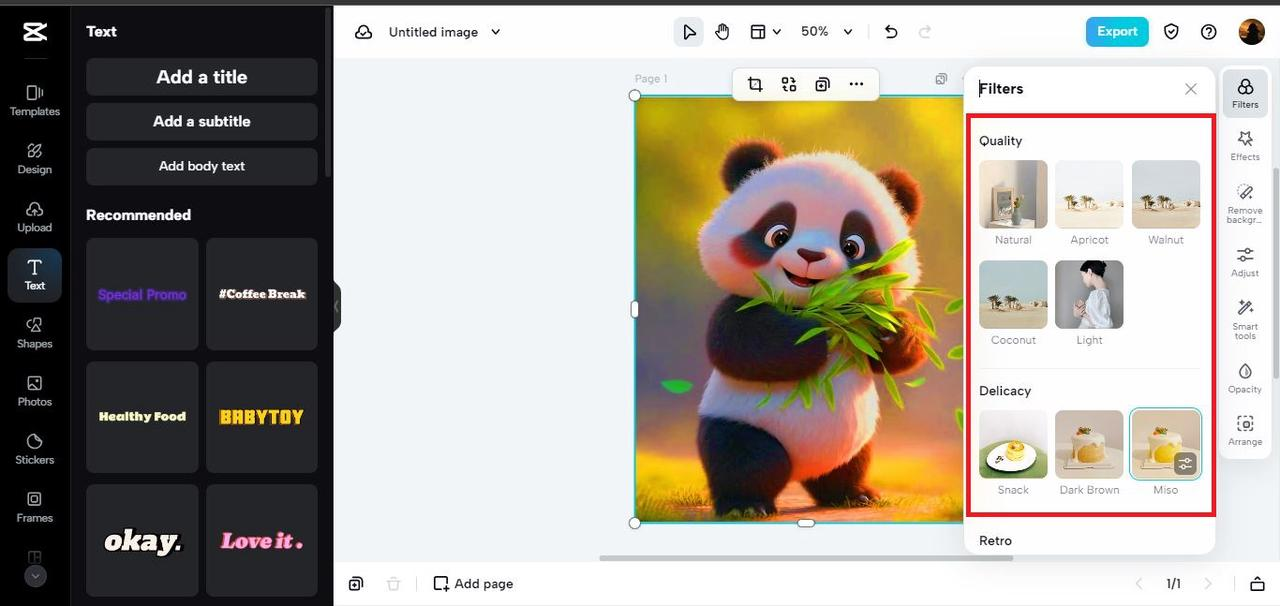Click the Add page button
The height and width of the screenshot is (606, 1280).
(x=473, y=584)
